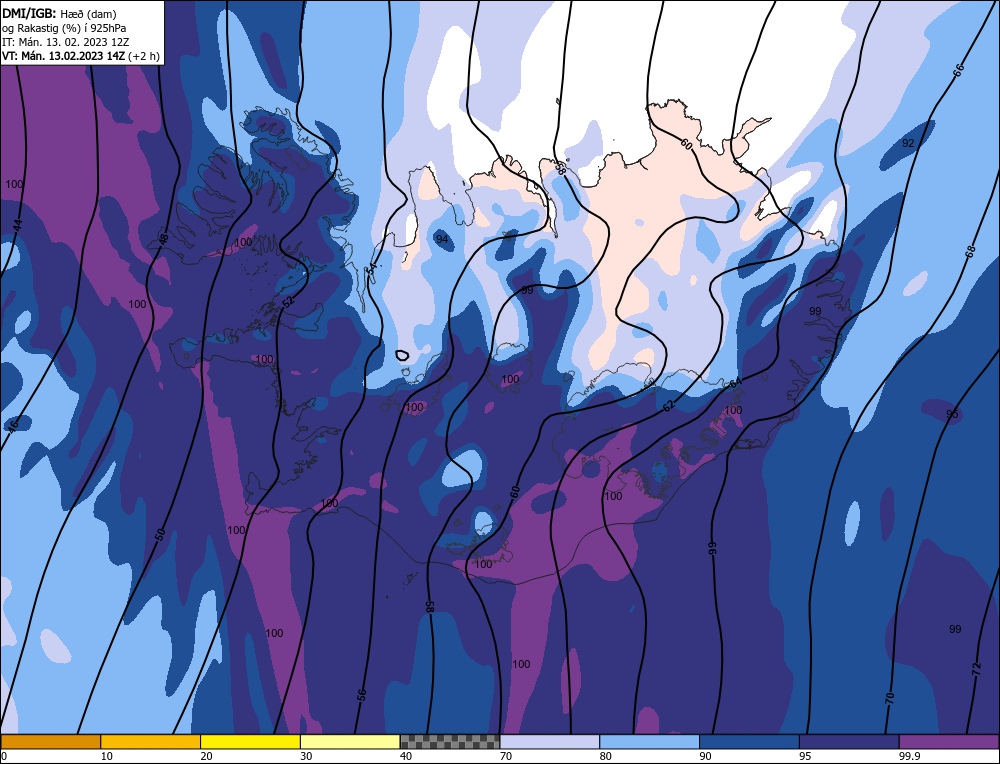This screenshot has height=764, width=1000.
Task: Click the legend tick label '80'
Action: click(605, 756)
